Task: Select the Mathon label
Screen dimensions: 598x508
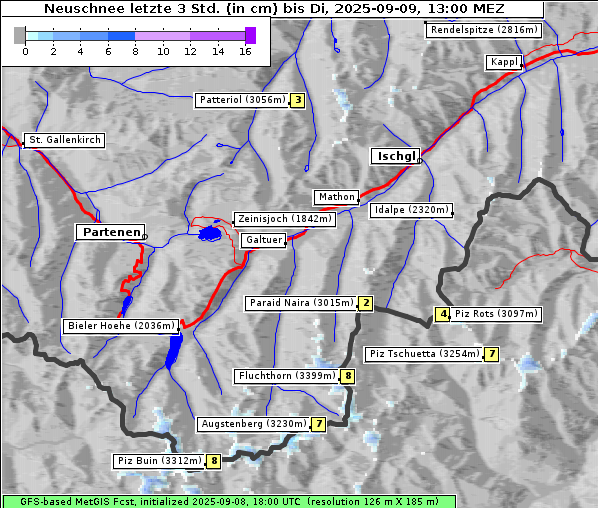Action: tap(336, 197)
